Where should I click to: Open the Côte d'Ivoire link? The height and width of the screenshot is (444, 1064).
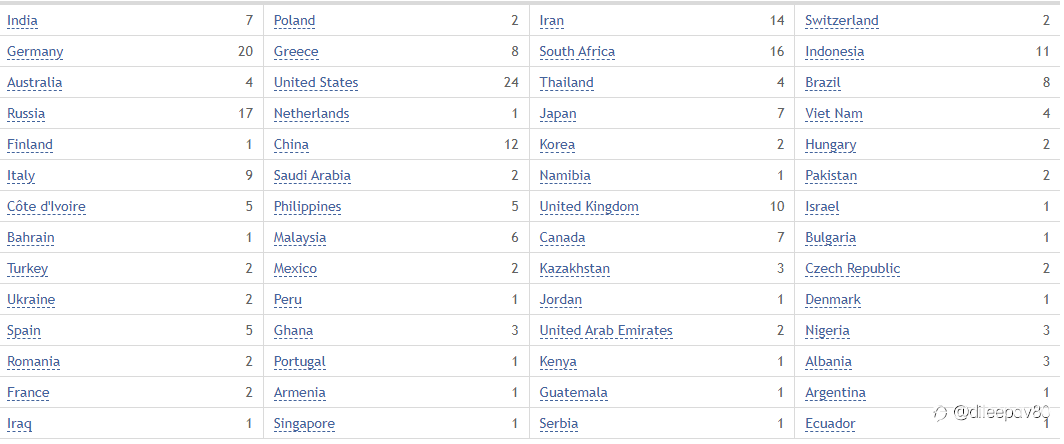tap(46, 206)
